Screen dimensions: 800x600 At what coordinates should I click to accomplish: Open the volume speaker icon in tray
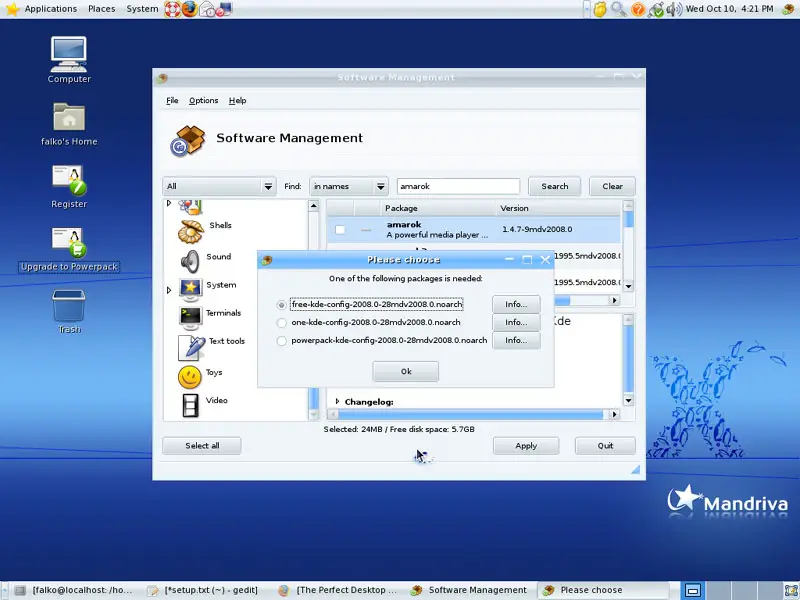(x=673, y=9)
